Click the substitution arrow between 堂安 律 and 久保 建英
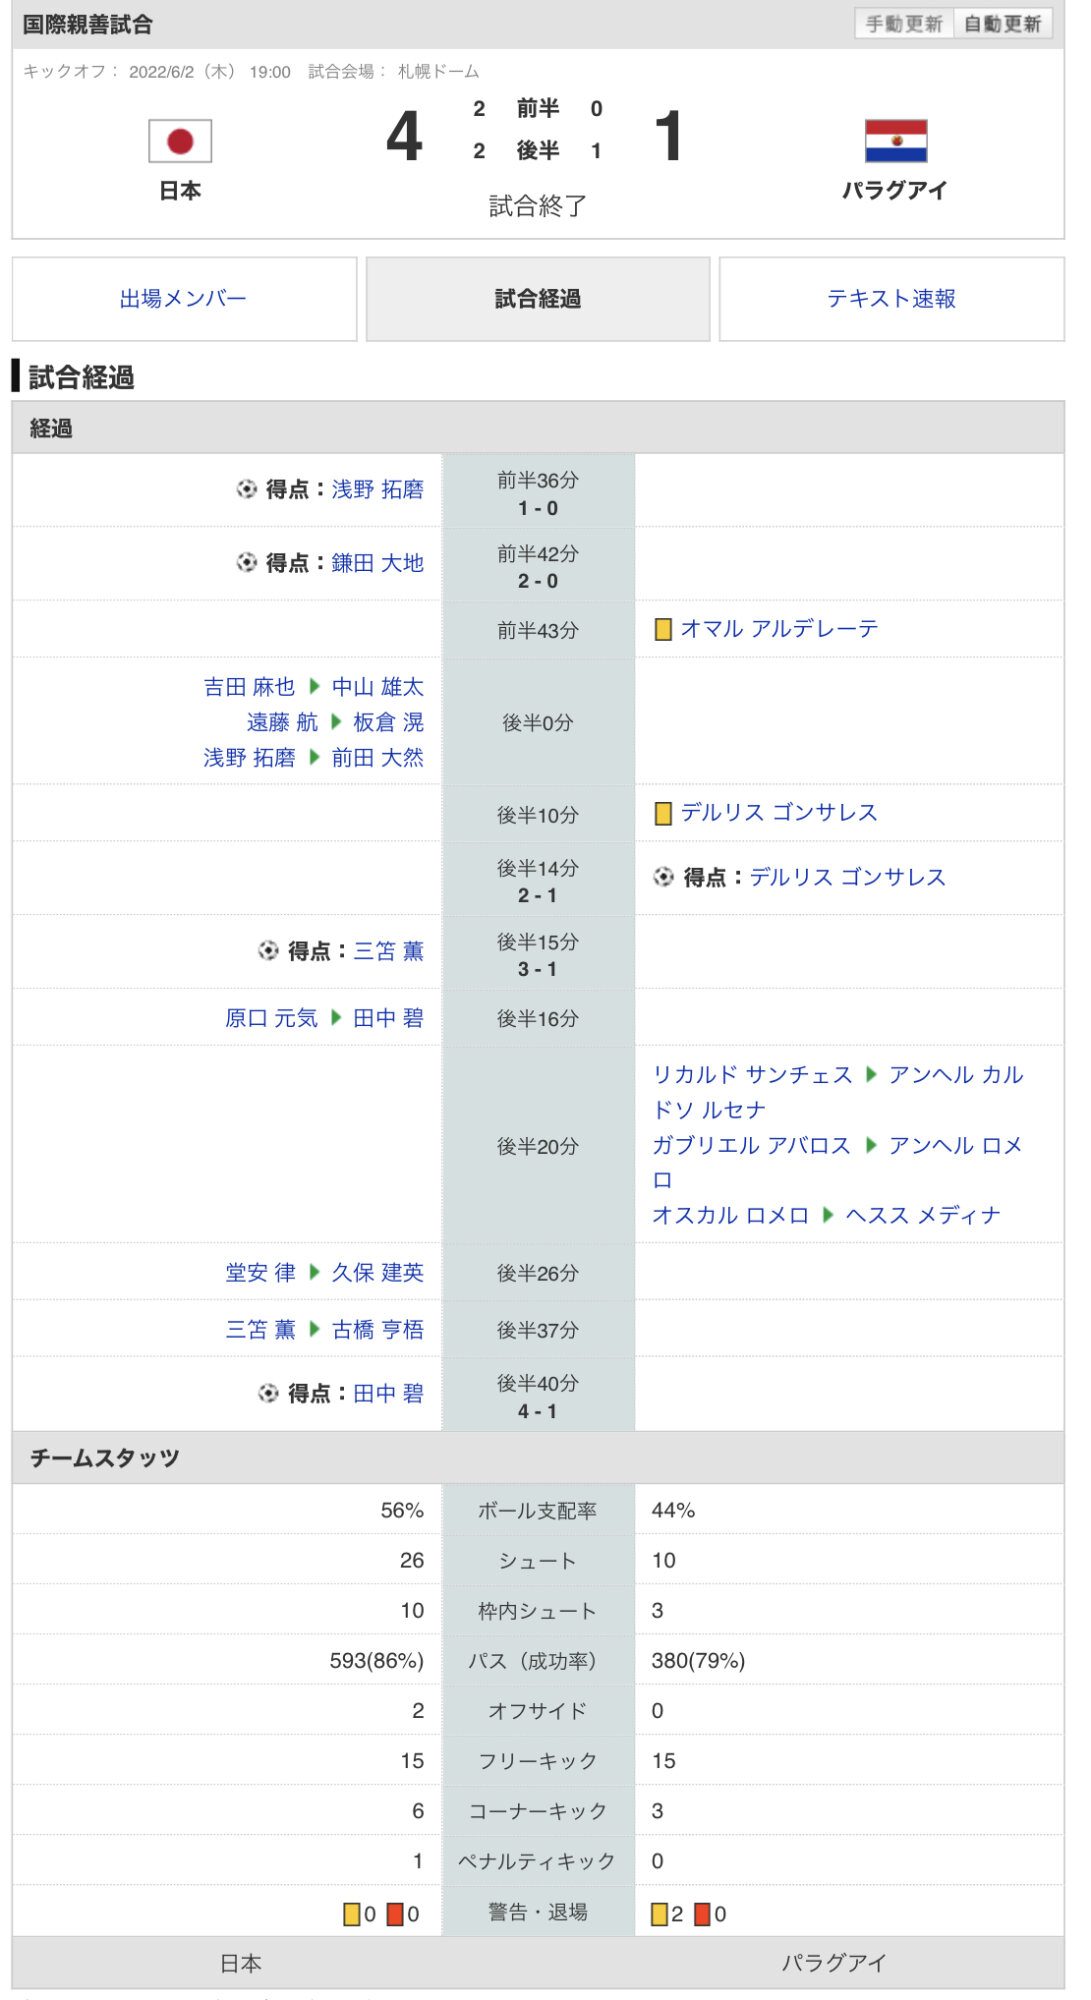 pyautogui.click(x=314, y=1272)
